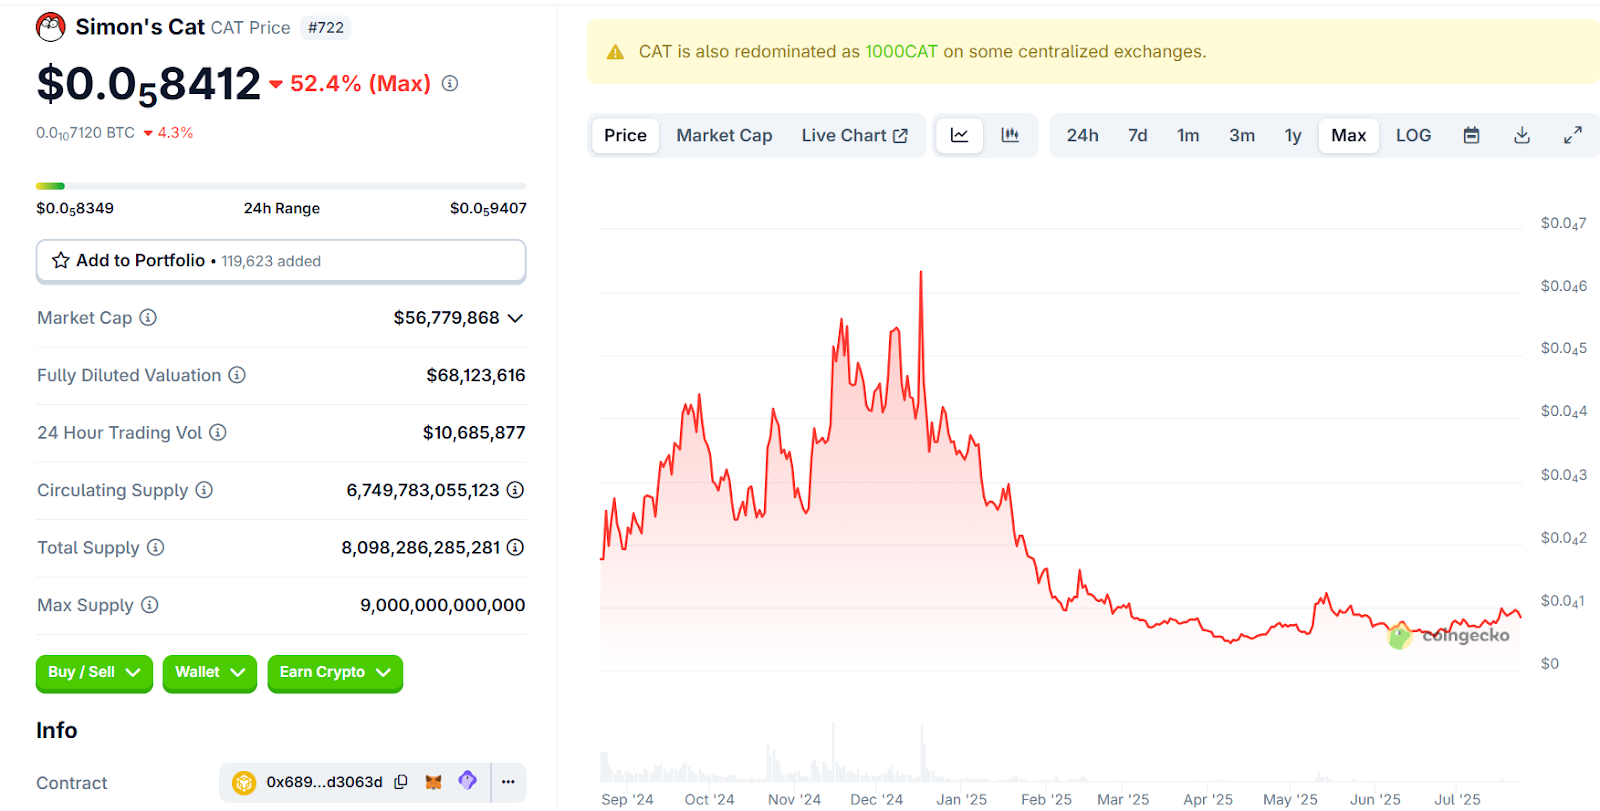Switch to candlestick chart view icon

1010,135
